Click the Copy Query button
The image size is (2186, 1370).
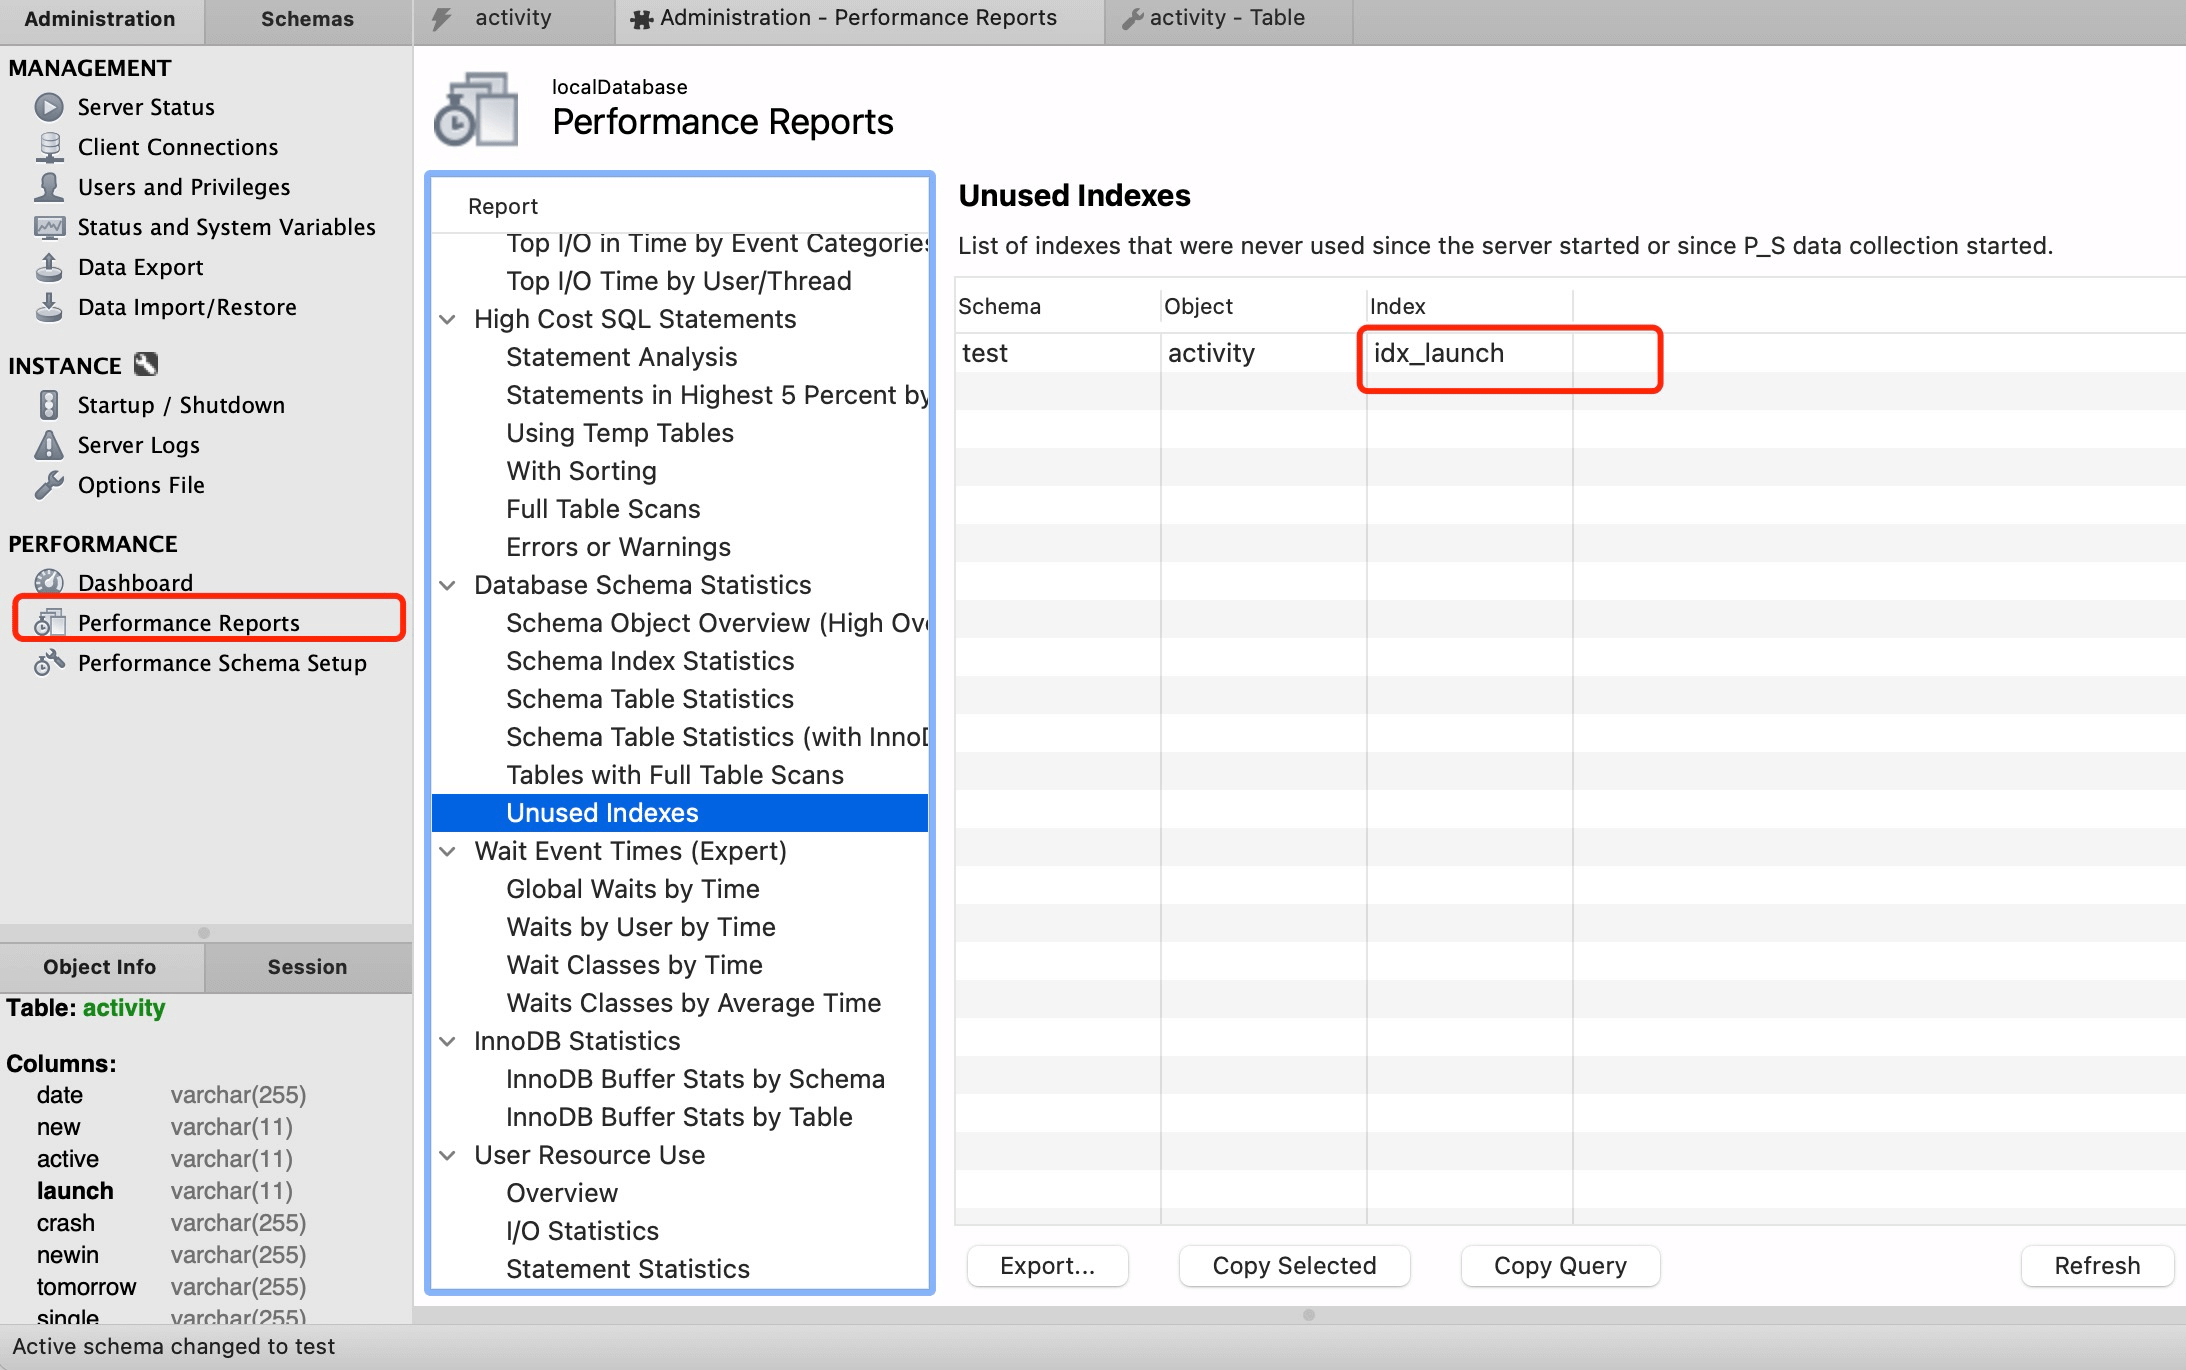(1560, 1266)
